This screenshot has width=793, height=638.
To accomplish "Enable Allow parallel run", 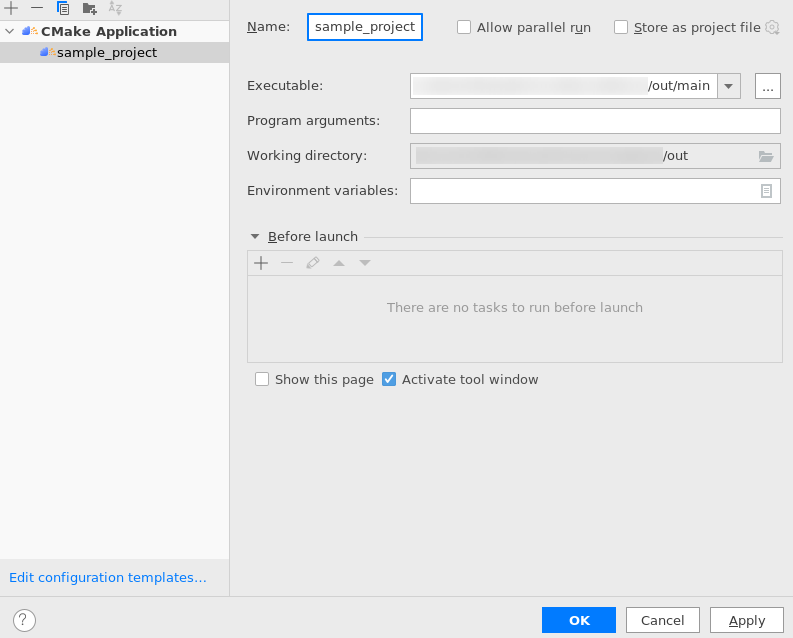I will 464,27.
